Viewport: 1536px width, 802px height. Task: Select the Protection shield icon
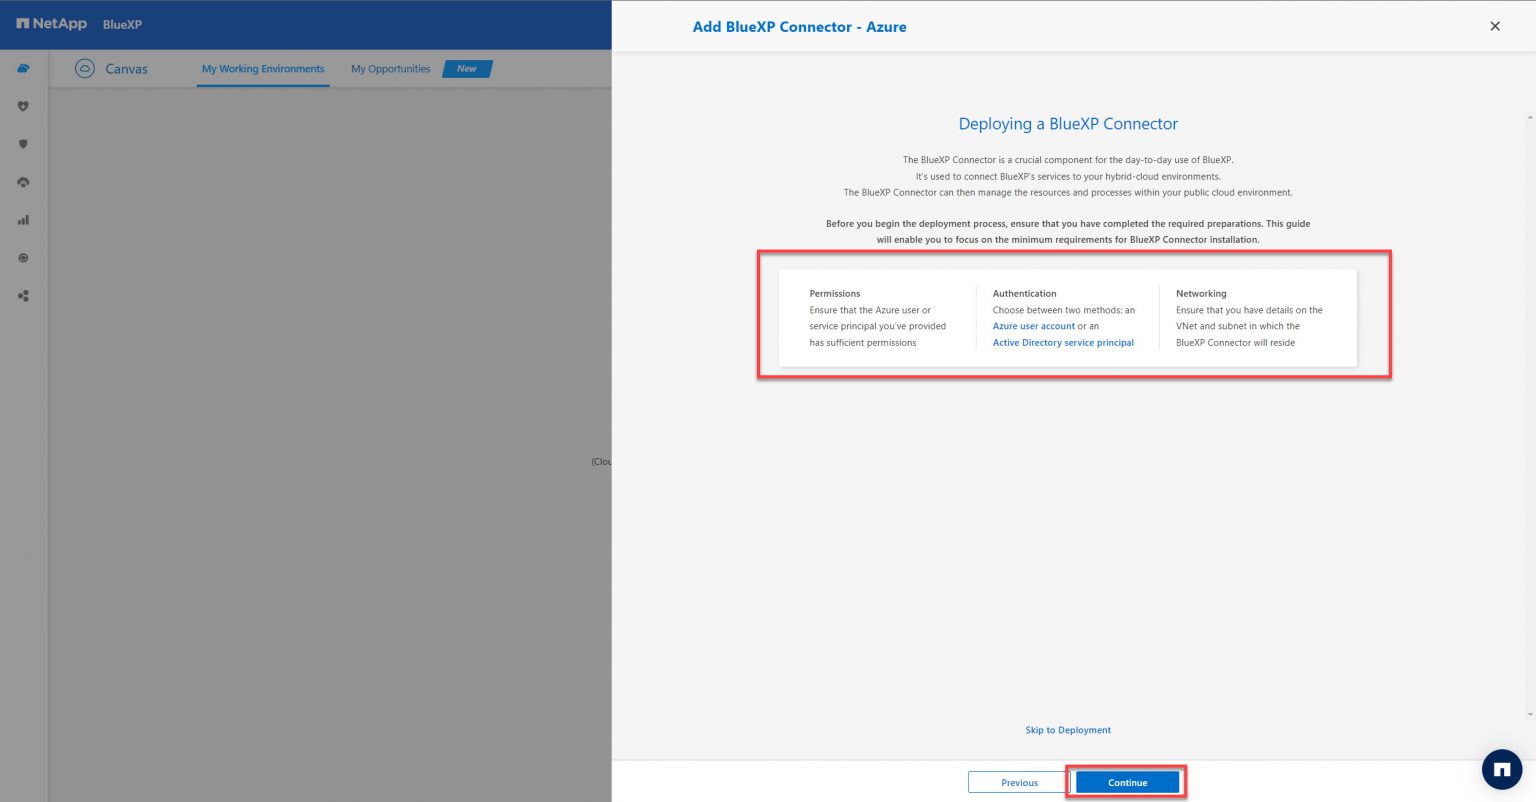click(23, 143)
